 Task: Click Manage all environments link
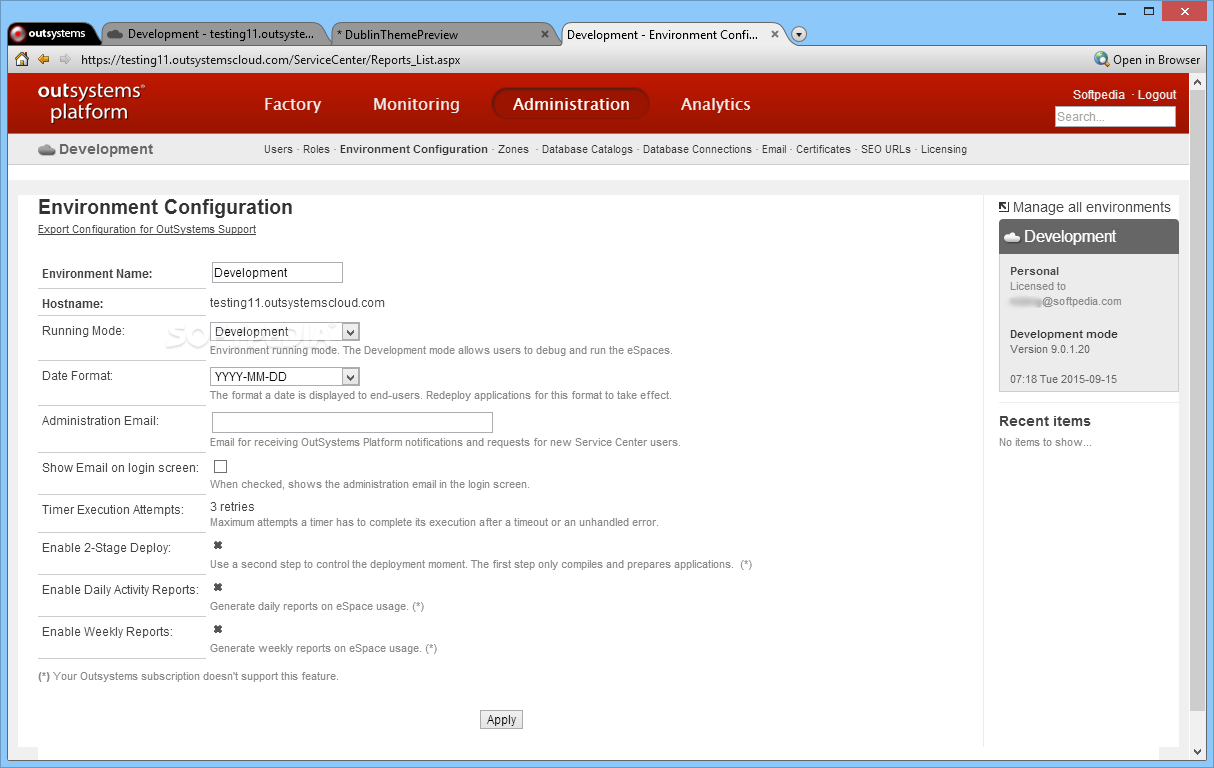1091,207
